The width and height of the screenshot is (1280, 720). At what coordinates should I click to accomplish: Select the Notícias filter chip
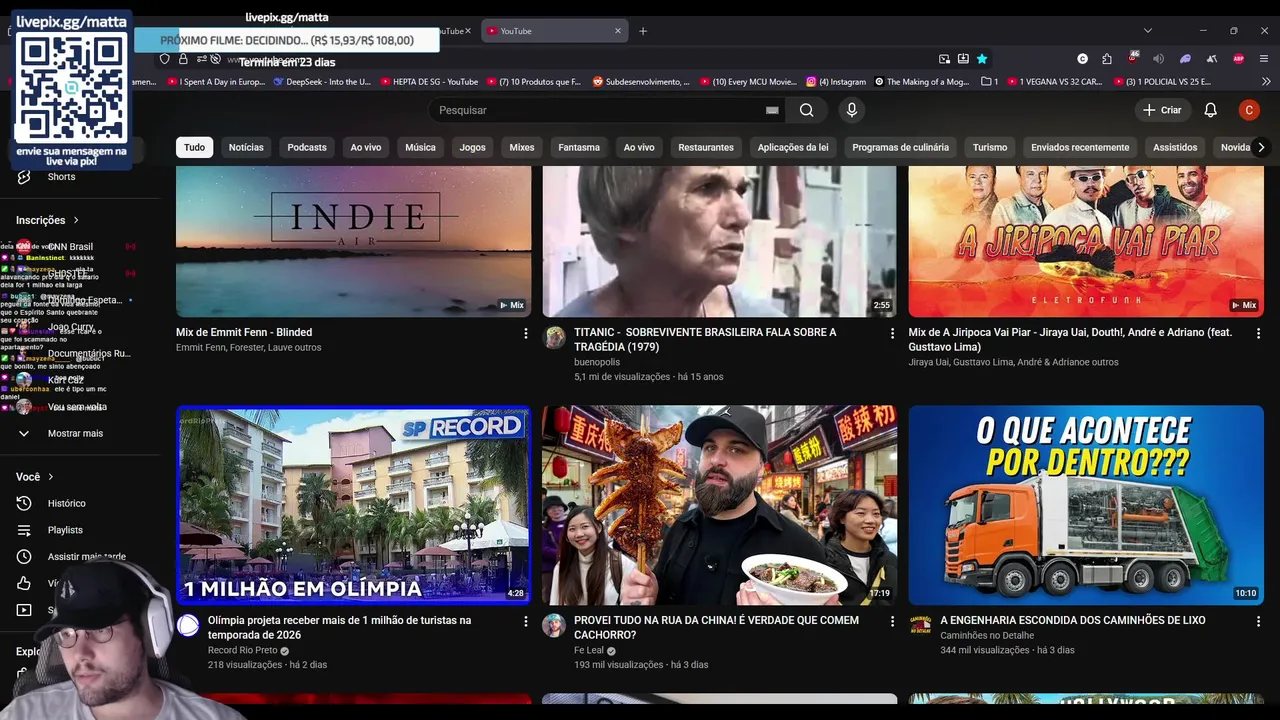click(246, 147)
